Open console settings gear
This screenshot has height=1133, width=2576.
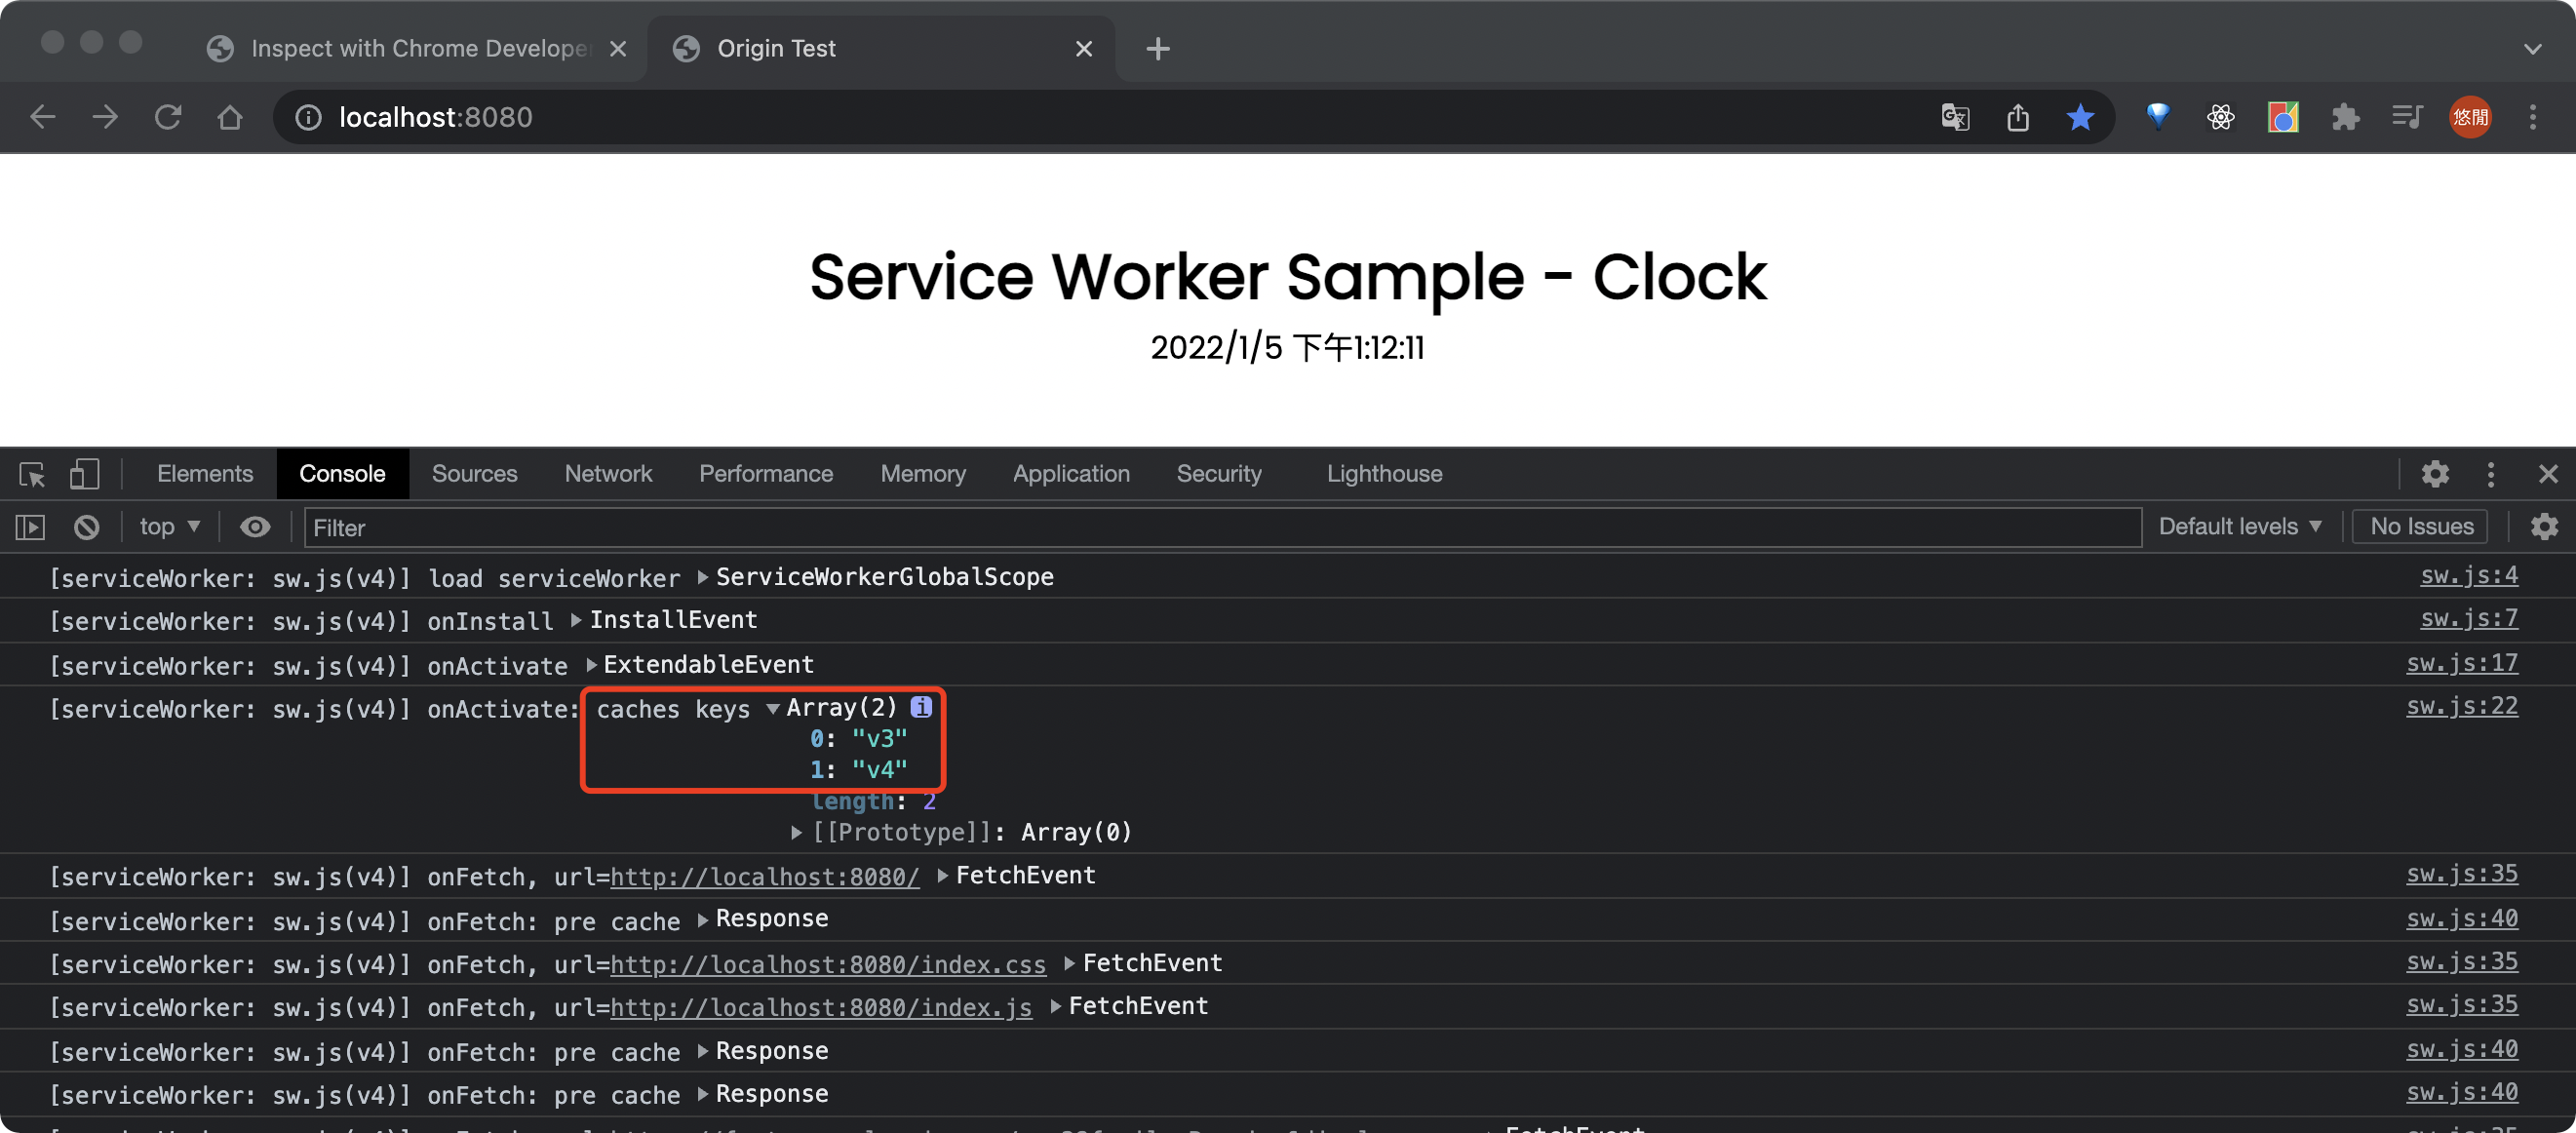coord(2544,526)
